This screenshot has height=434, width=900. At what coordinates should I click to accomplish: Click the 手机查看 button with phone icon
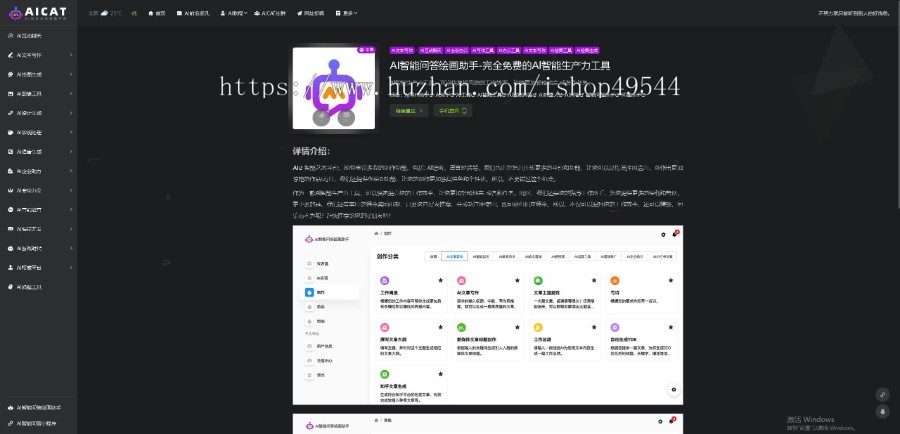(x=452, y=110)
